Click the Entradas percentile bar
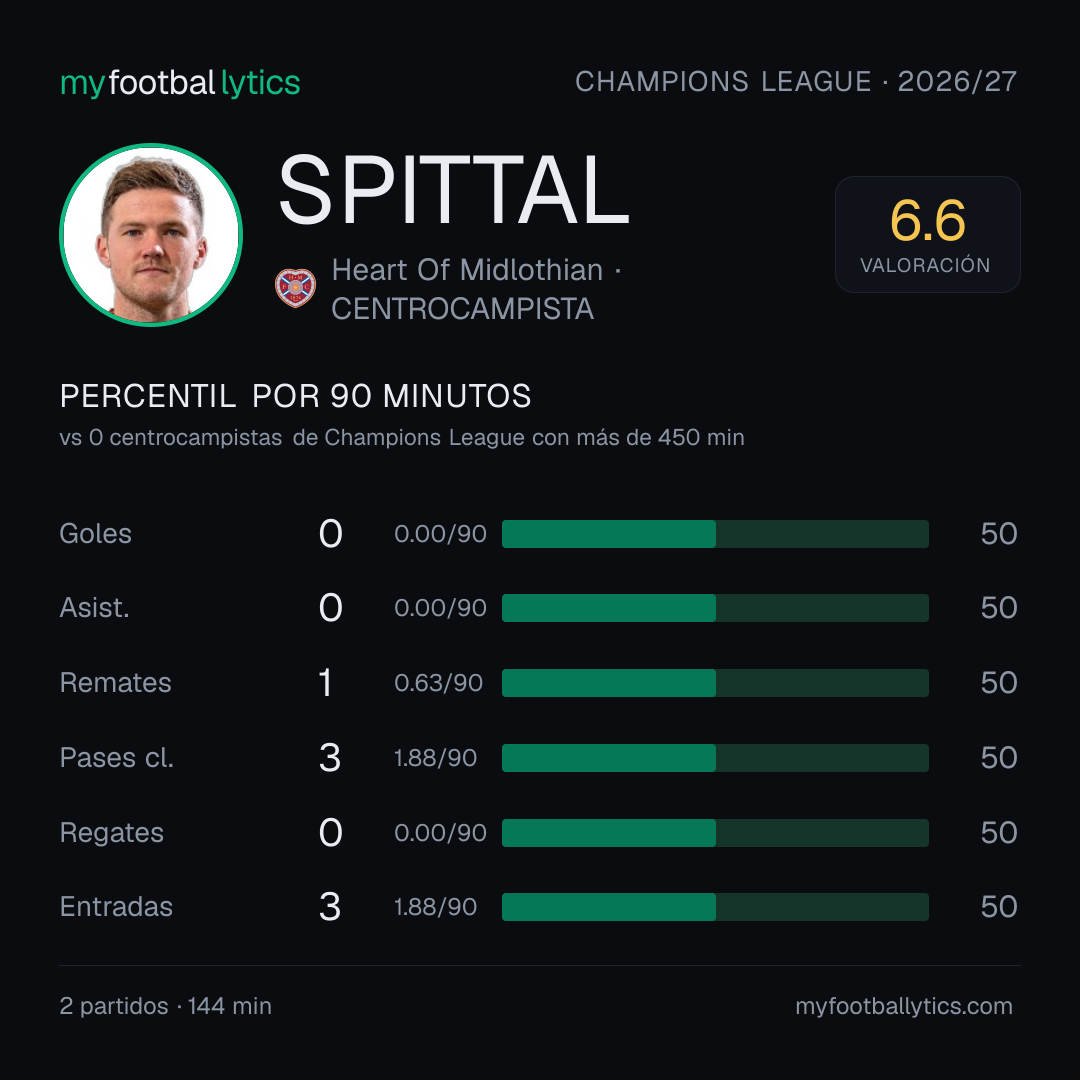Viewport: 1080px width, 1080px height. point(715,907)
